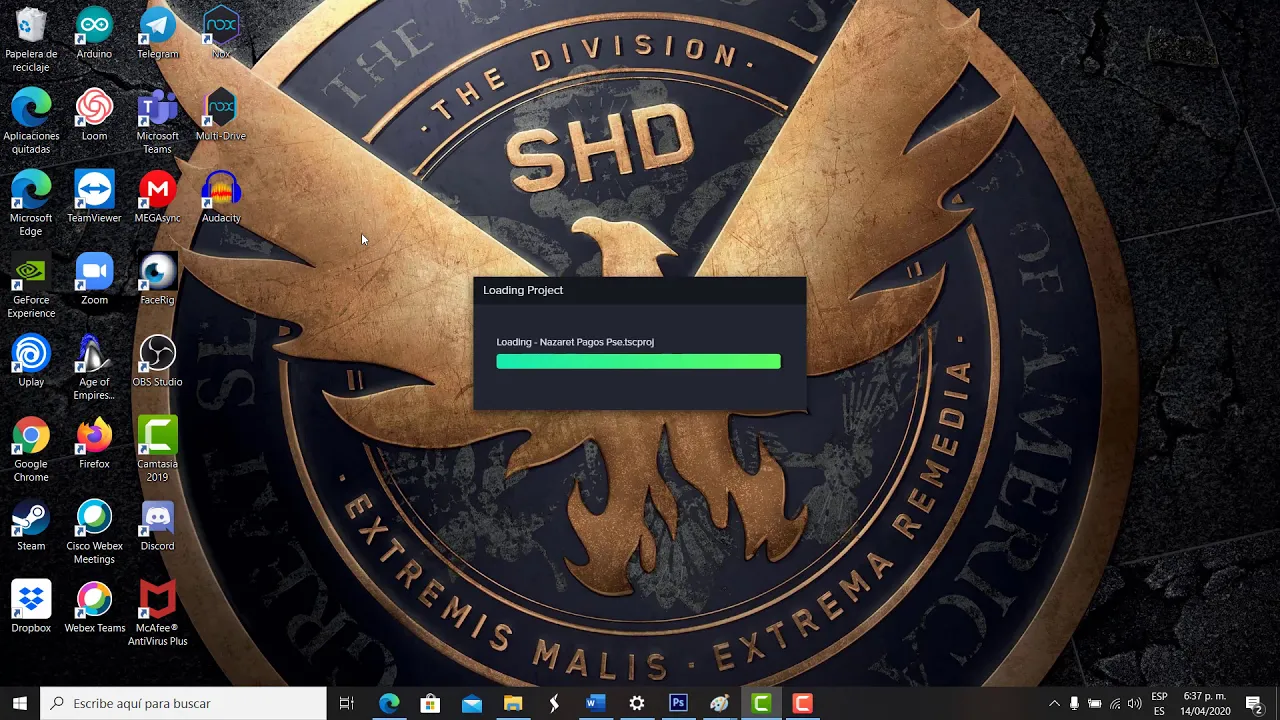The image size is (1280, 720).
Task: Switch the ESP ES input language
Action: (x=1159, y=703)
